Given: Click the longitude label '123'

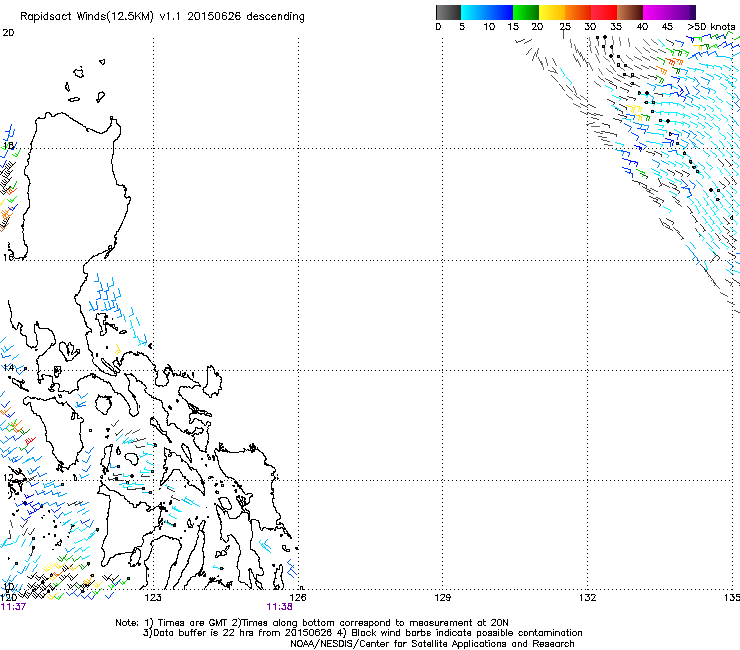Looking at the screenshot, I should pyautogui.click(x=153, y=598).
